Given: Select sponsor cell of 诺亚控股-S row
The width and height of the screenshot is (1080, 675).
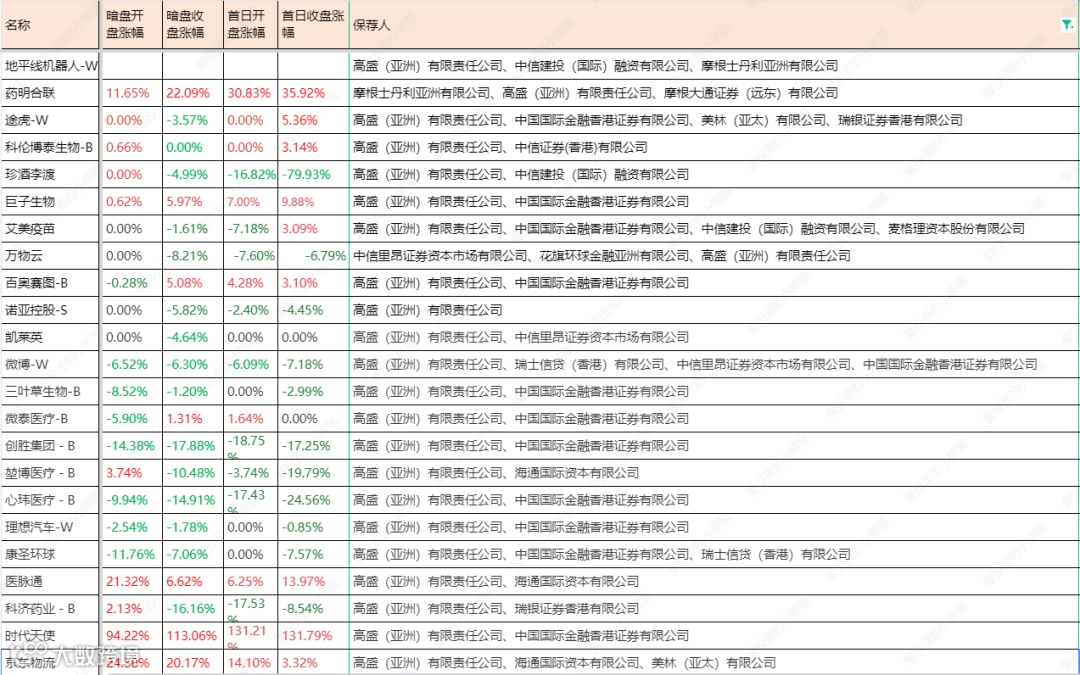Looking at the screenshot, I should point(714,311).
